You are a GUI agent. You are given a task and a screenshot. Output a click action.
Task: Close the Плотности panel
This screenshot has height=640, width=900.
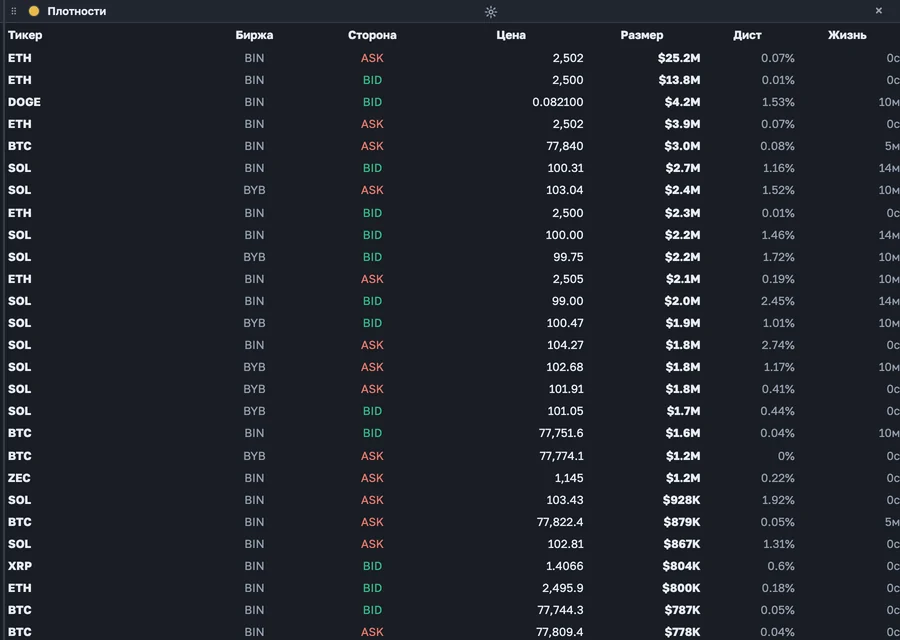point(879,10)
